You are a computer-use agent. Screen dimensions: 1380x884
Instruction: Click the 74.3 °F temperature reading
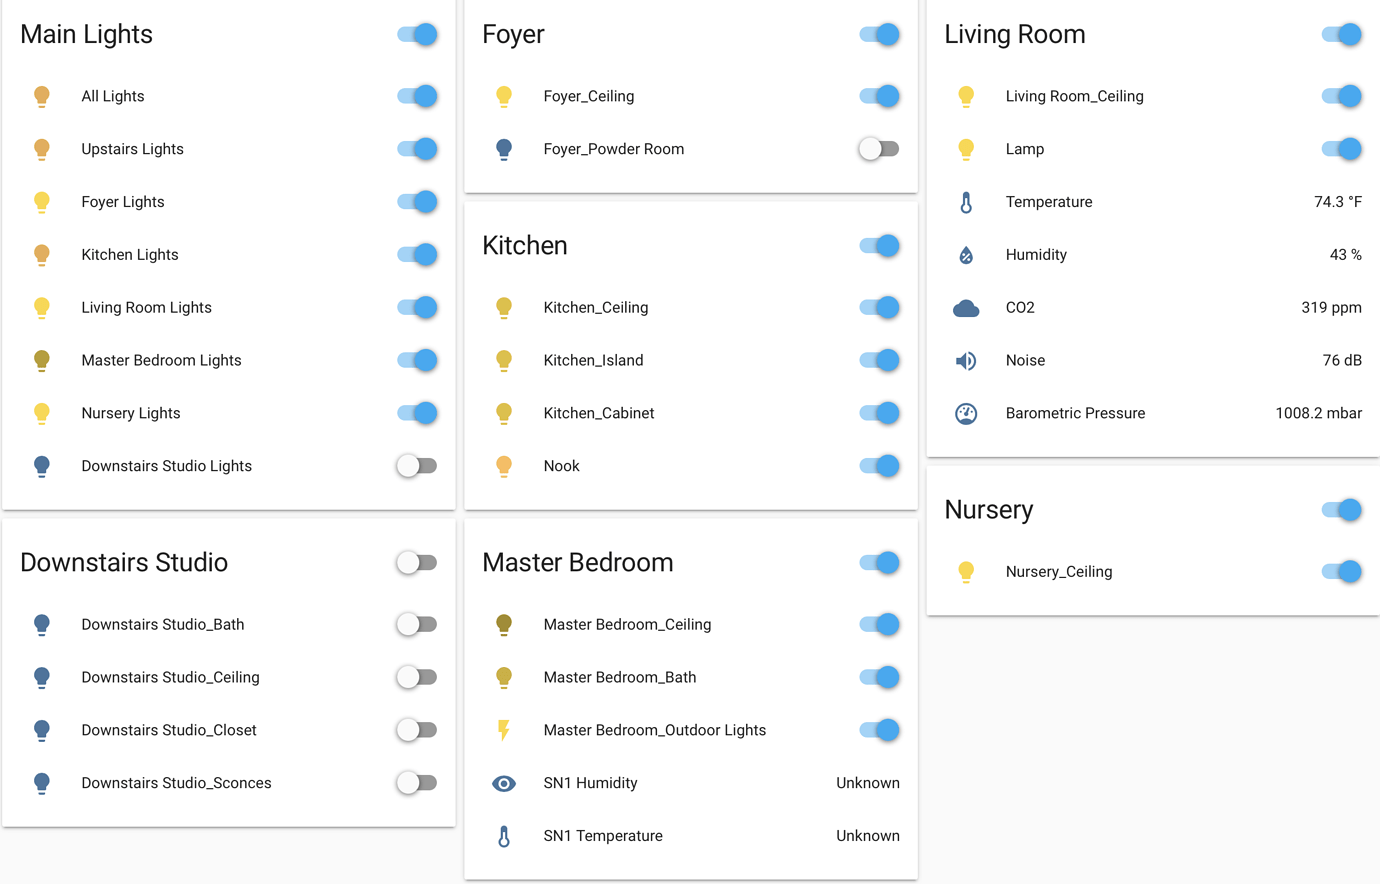[x=1338, y=201]
